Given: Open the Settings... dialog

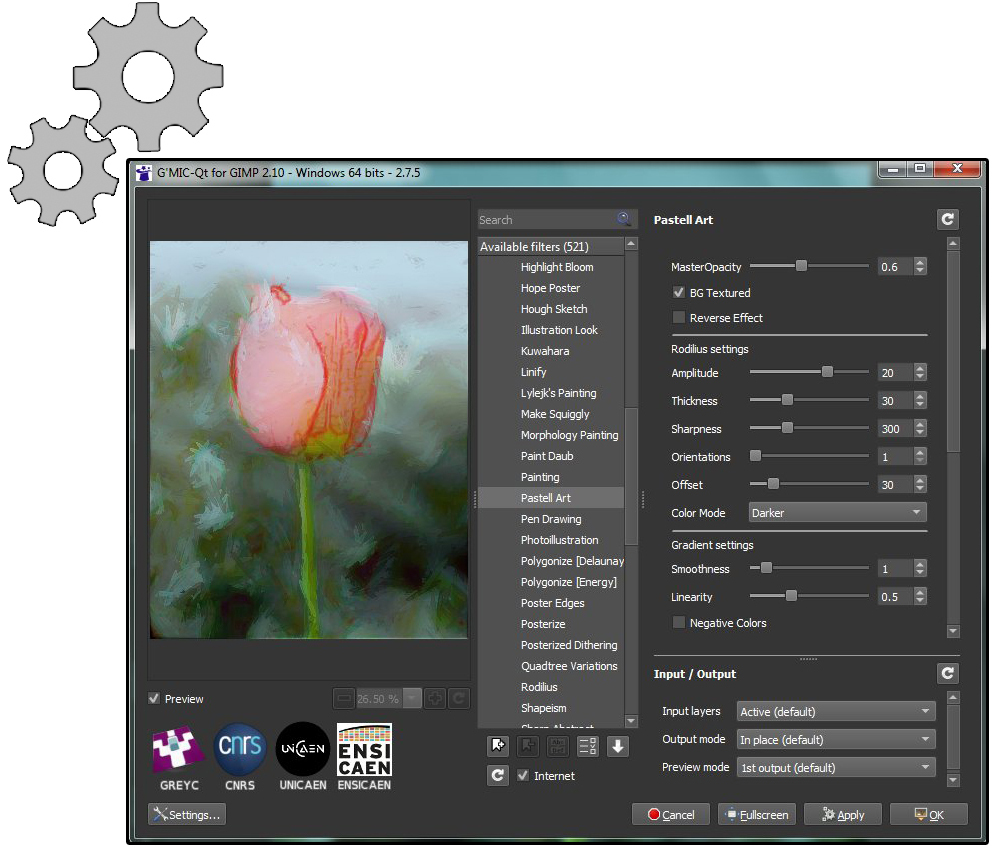Looking at the screenshot, I should tap(187, 815).
